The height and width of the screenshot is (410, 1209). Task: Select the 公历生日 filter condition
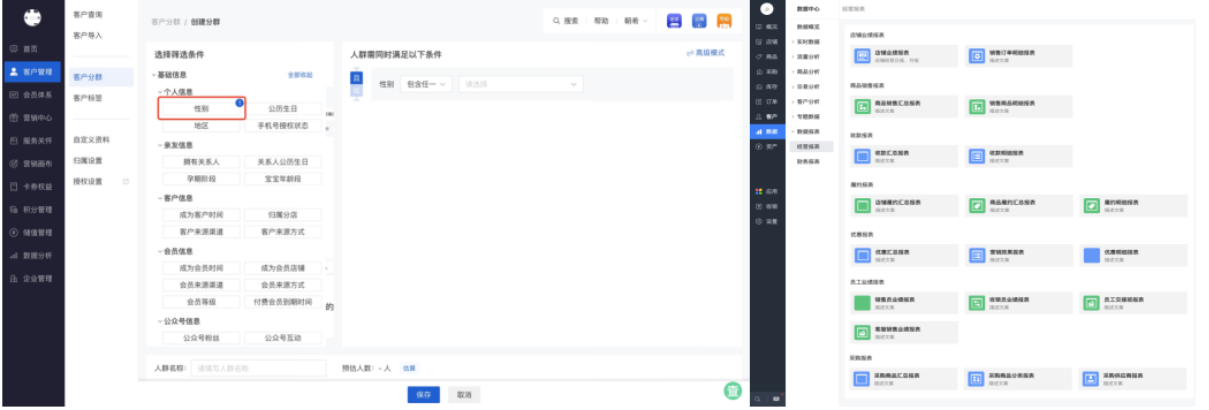(x=283, y=108)
